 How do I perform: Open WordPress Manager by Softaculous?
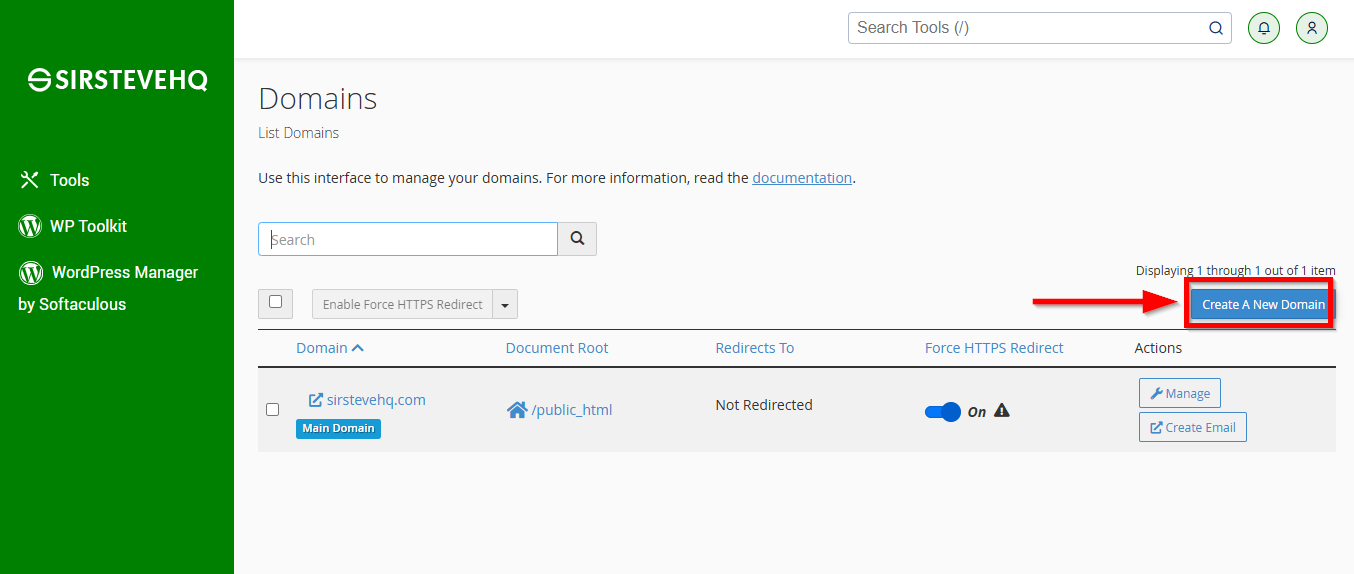(x=108, y=288)
